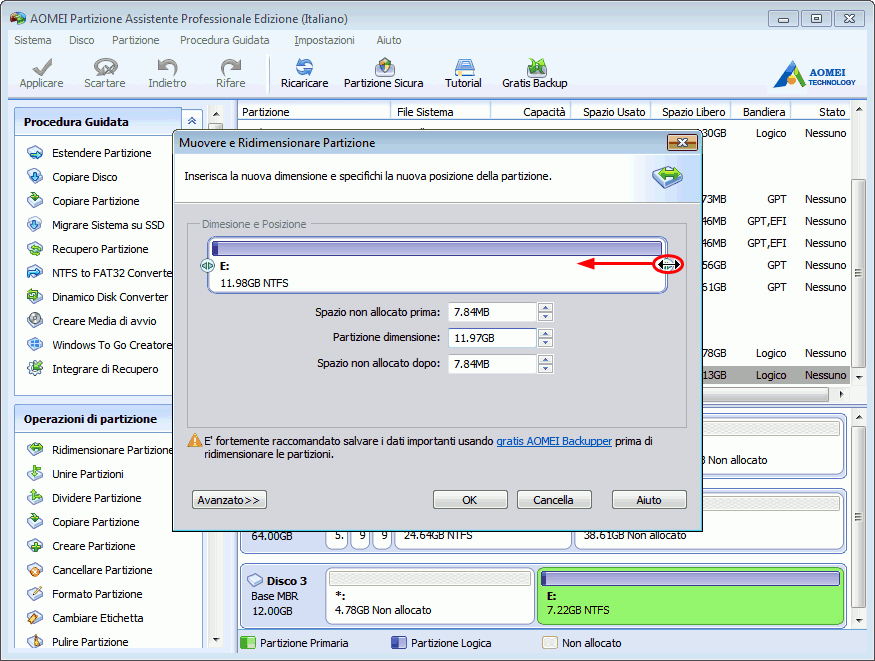Click Creare Partizione icon
Viewport: 875px width, 661px height.
coord(35,545)
